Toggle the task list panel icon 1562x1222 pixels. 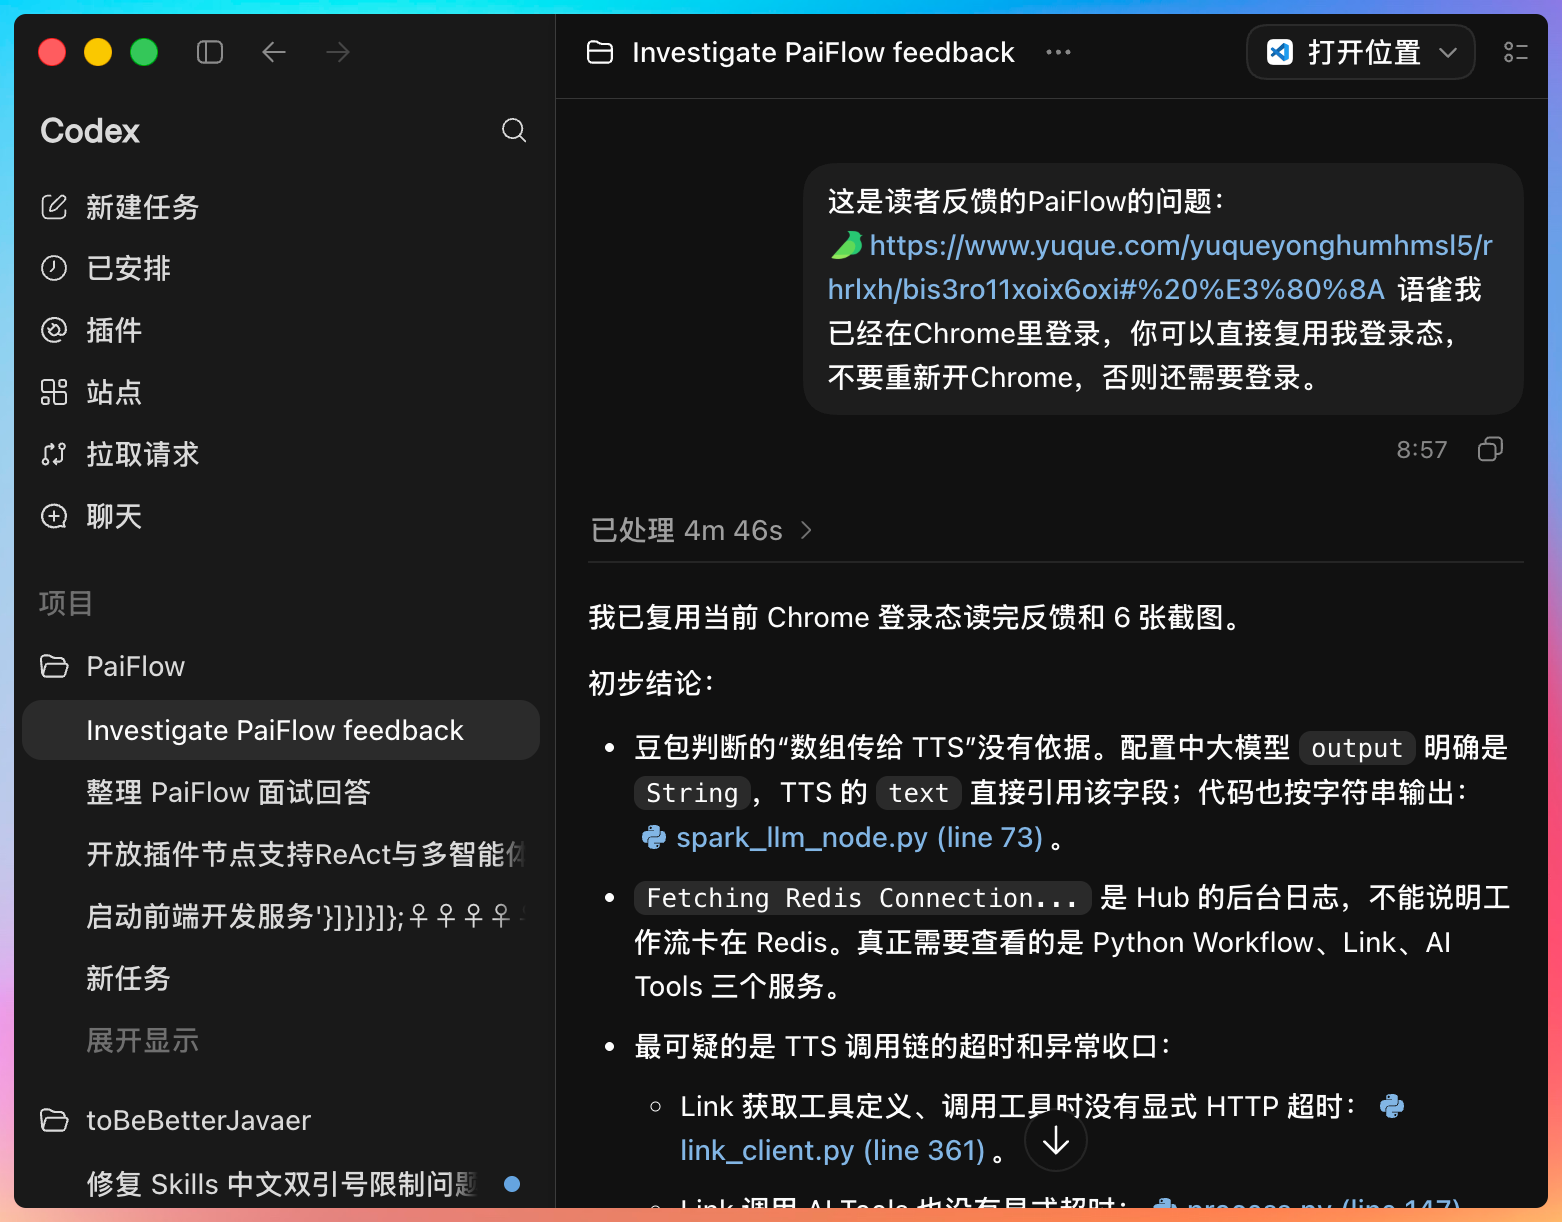click(x=1516, y=52)
